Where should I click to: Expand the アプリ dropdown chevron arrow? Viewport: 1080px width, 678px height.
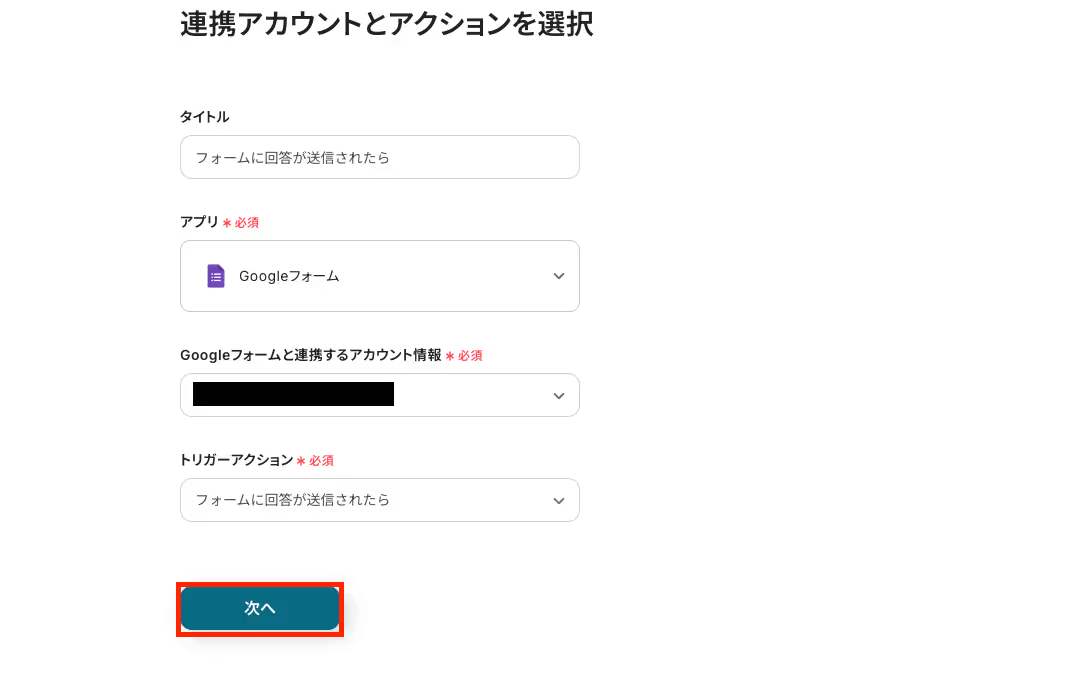tap(559, 276)
